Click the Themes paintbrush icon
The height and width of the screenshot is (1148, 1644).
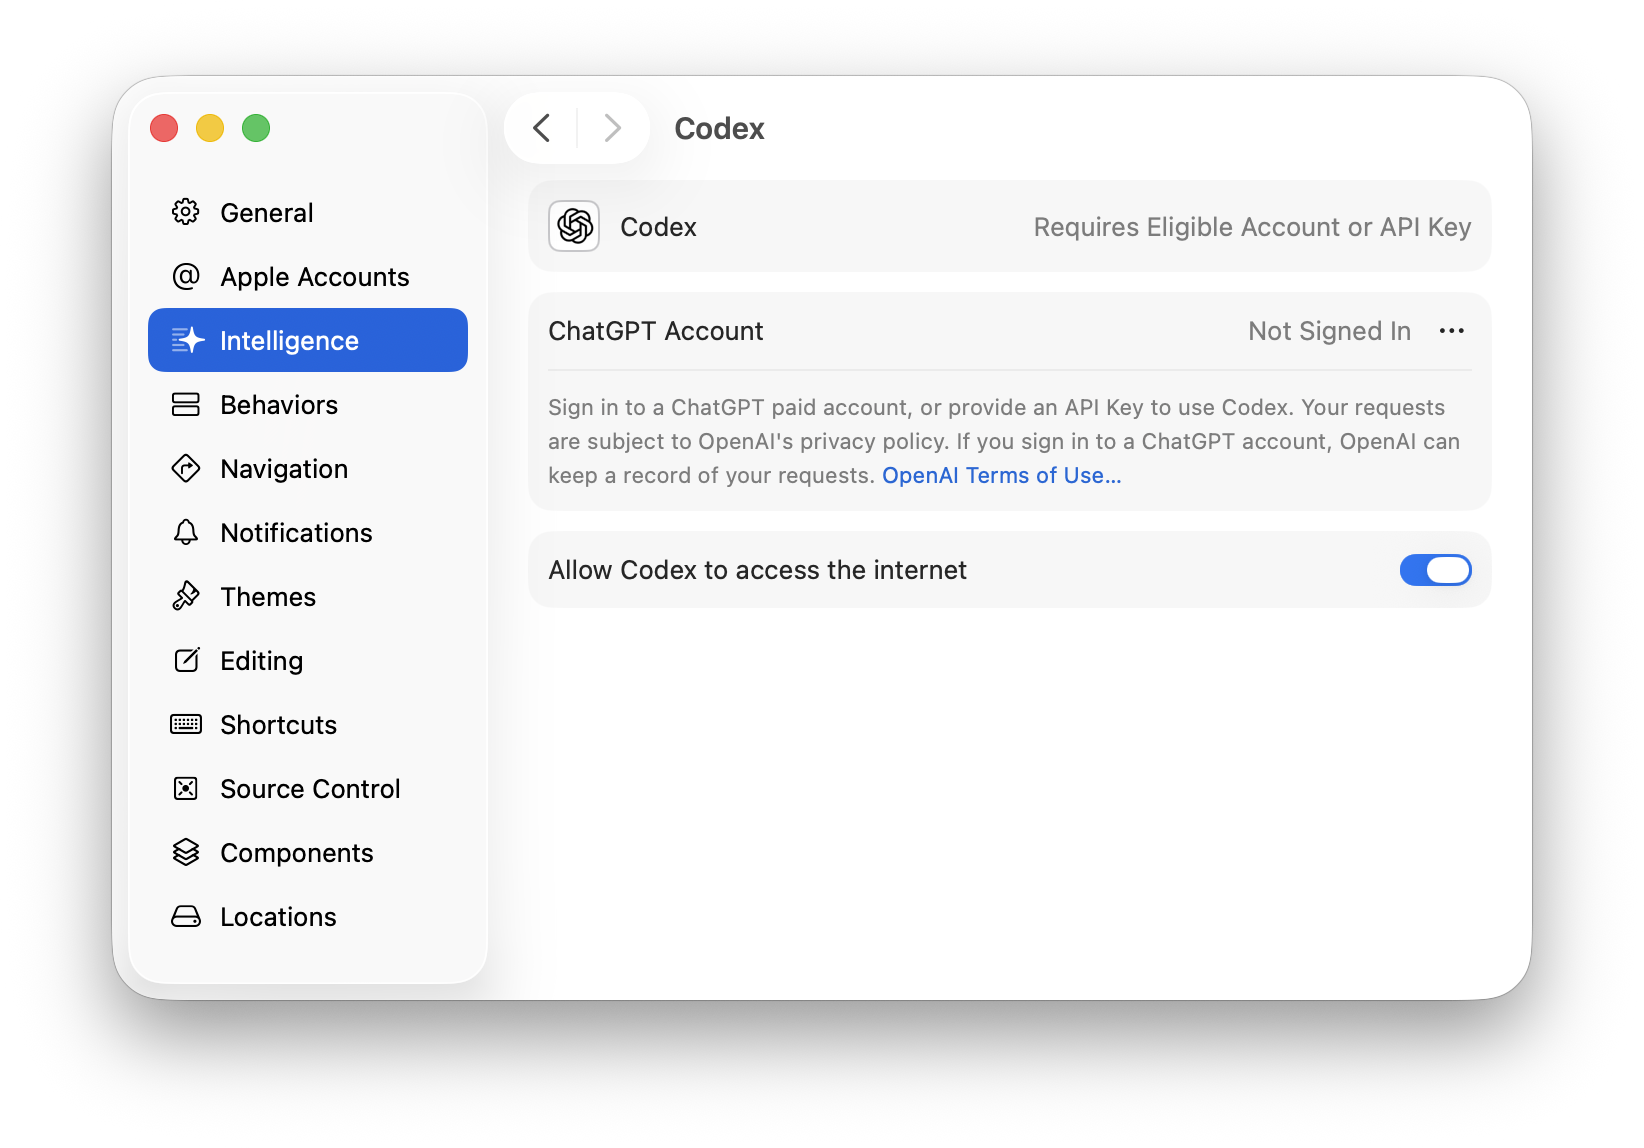tap(186, 596)
